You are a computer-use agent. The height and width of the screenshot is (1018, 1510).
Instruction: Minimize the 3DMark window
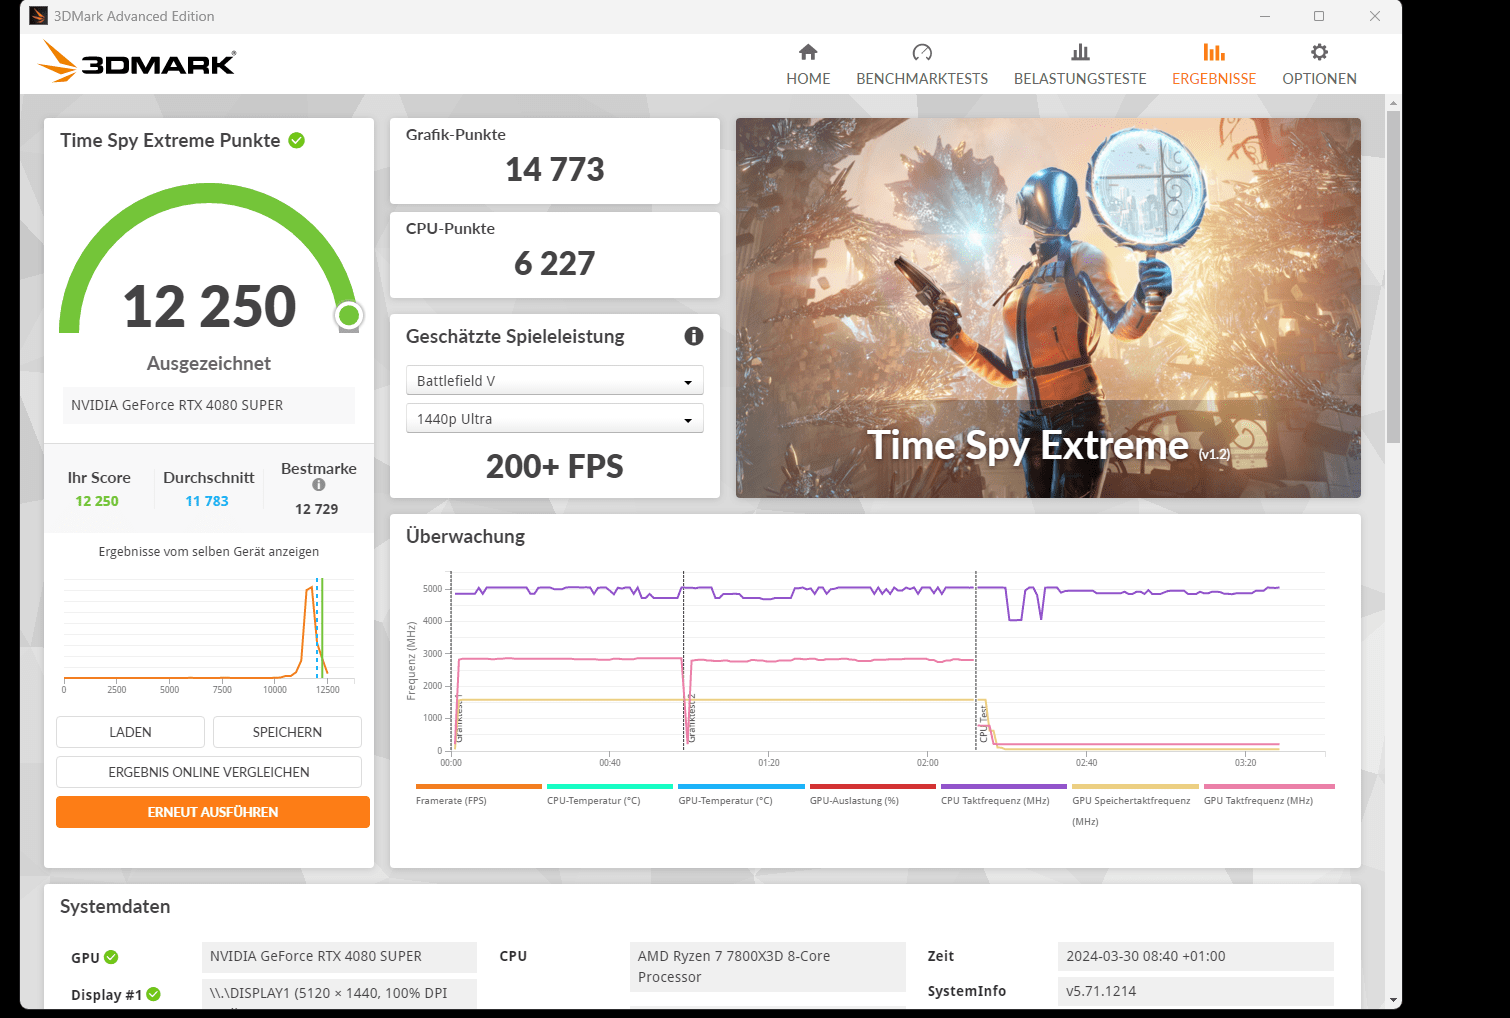pyautogui.click(x=1265, y=16)
